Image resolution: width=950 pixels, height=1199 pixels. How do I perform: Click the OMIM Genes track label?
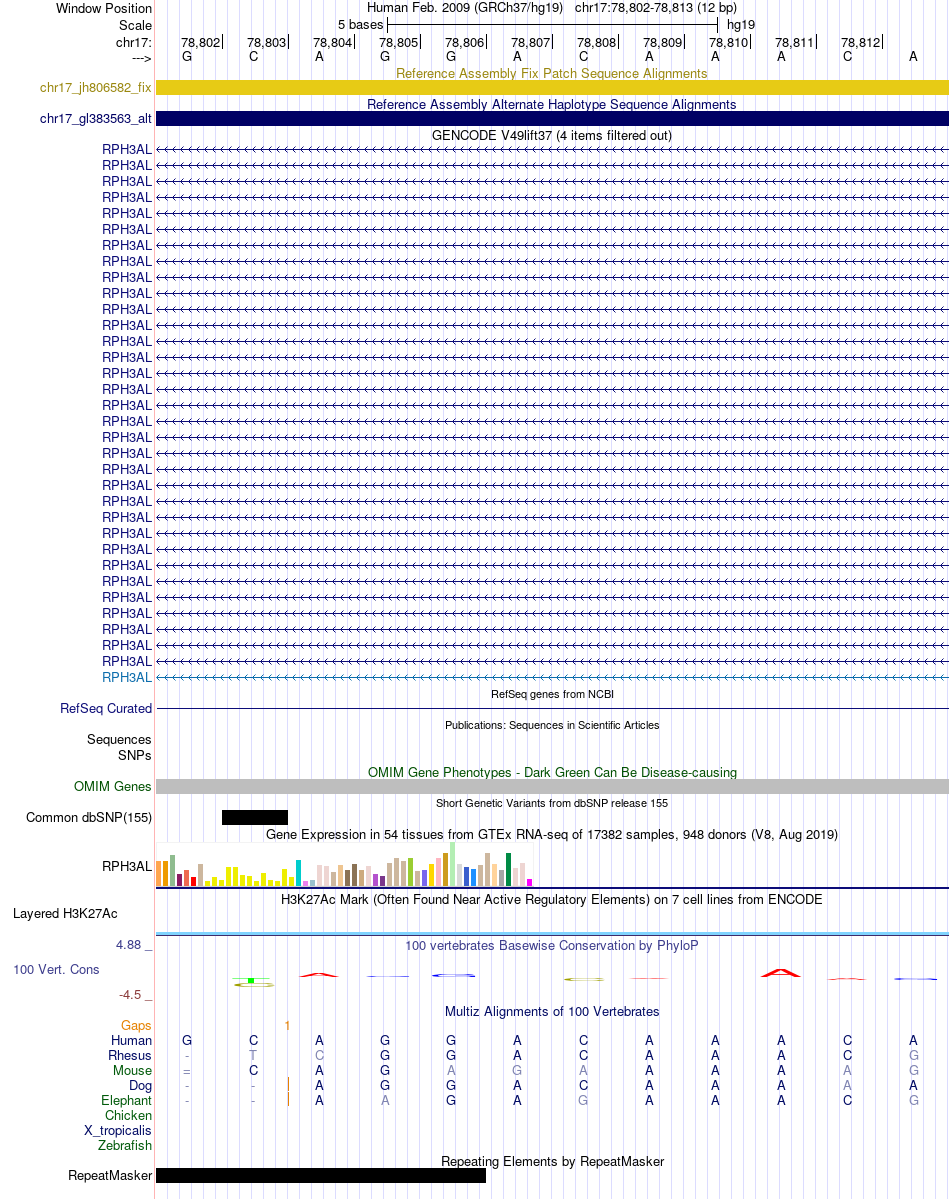(112, 787)
